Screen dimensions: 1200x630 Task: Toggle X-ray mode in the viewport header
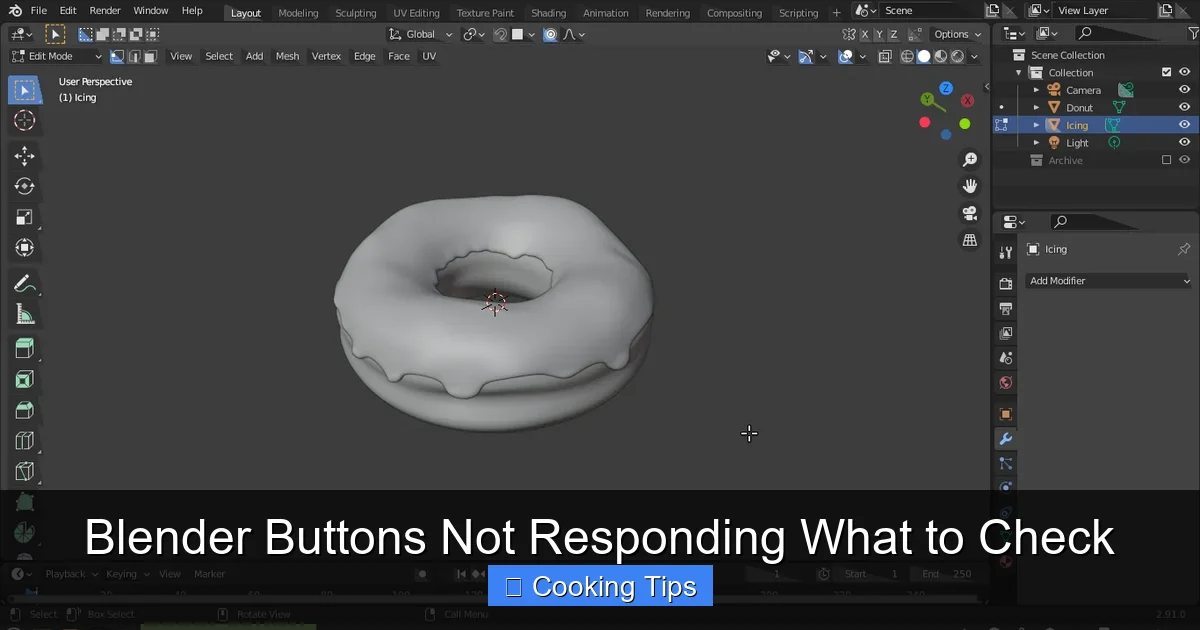tap(885, 56)
